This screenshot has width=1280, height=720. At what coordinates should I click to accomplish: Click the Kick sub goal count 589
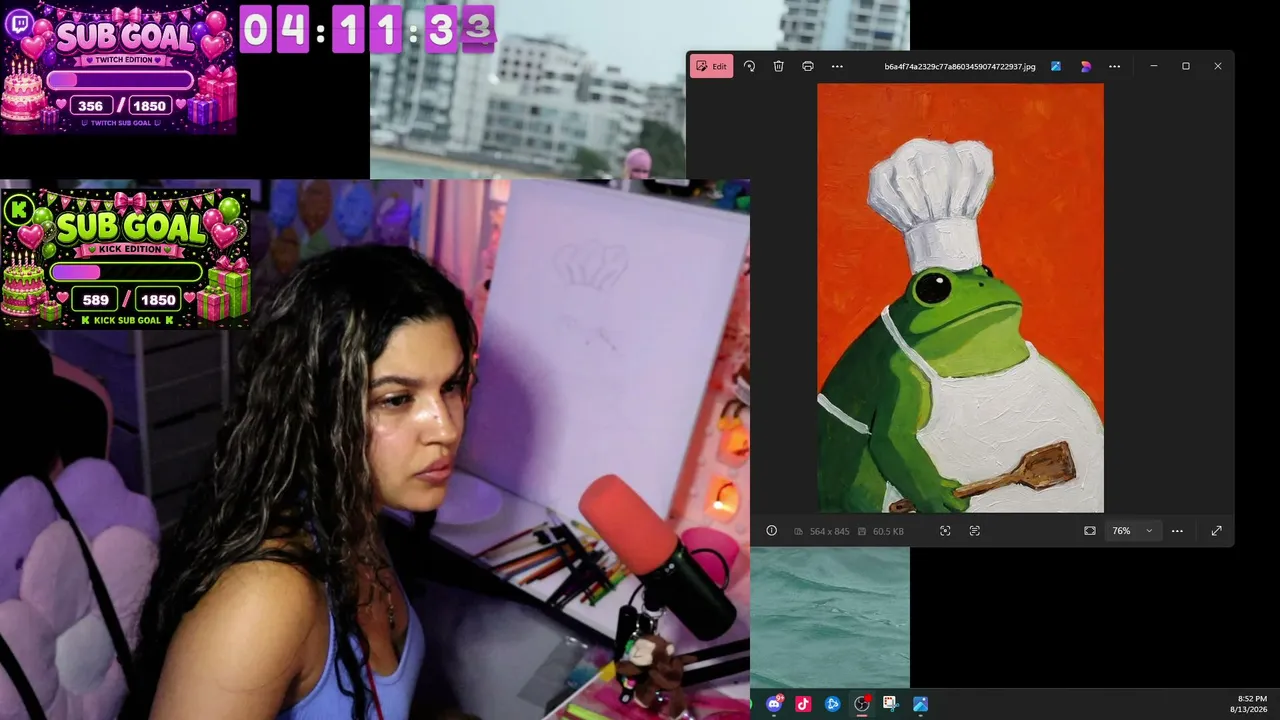[96, 299]
